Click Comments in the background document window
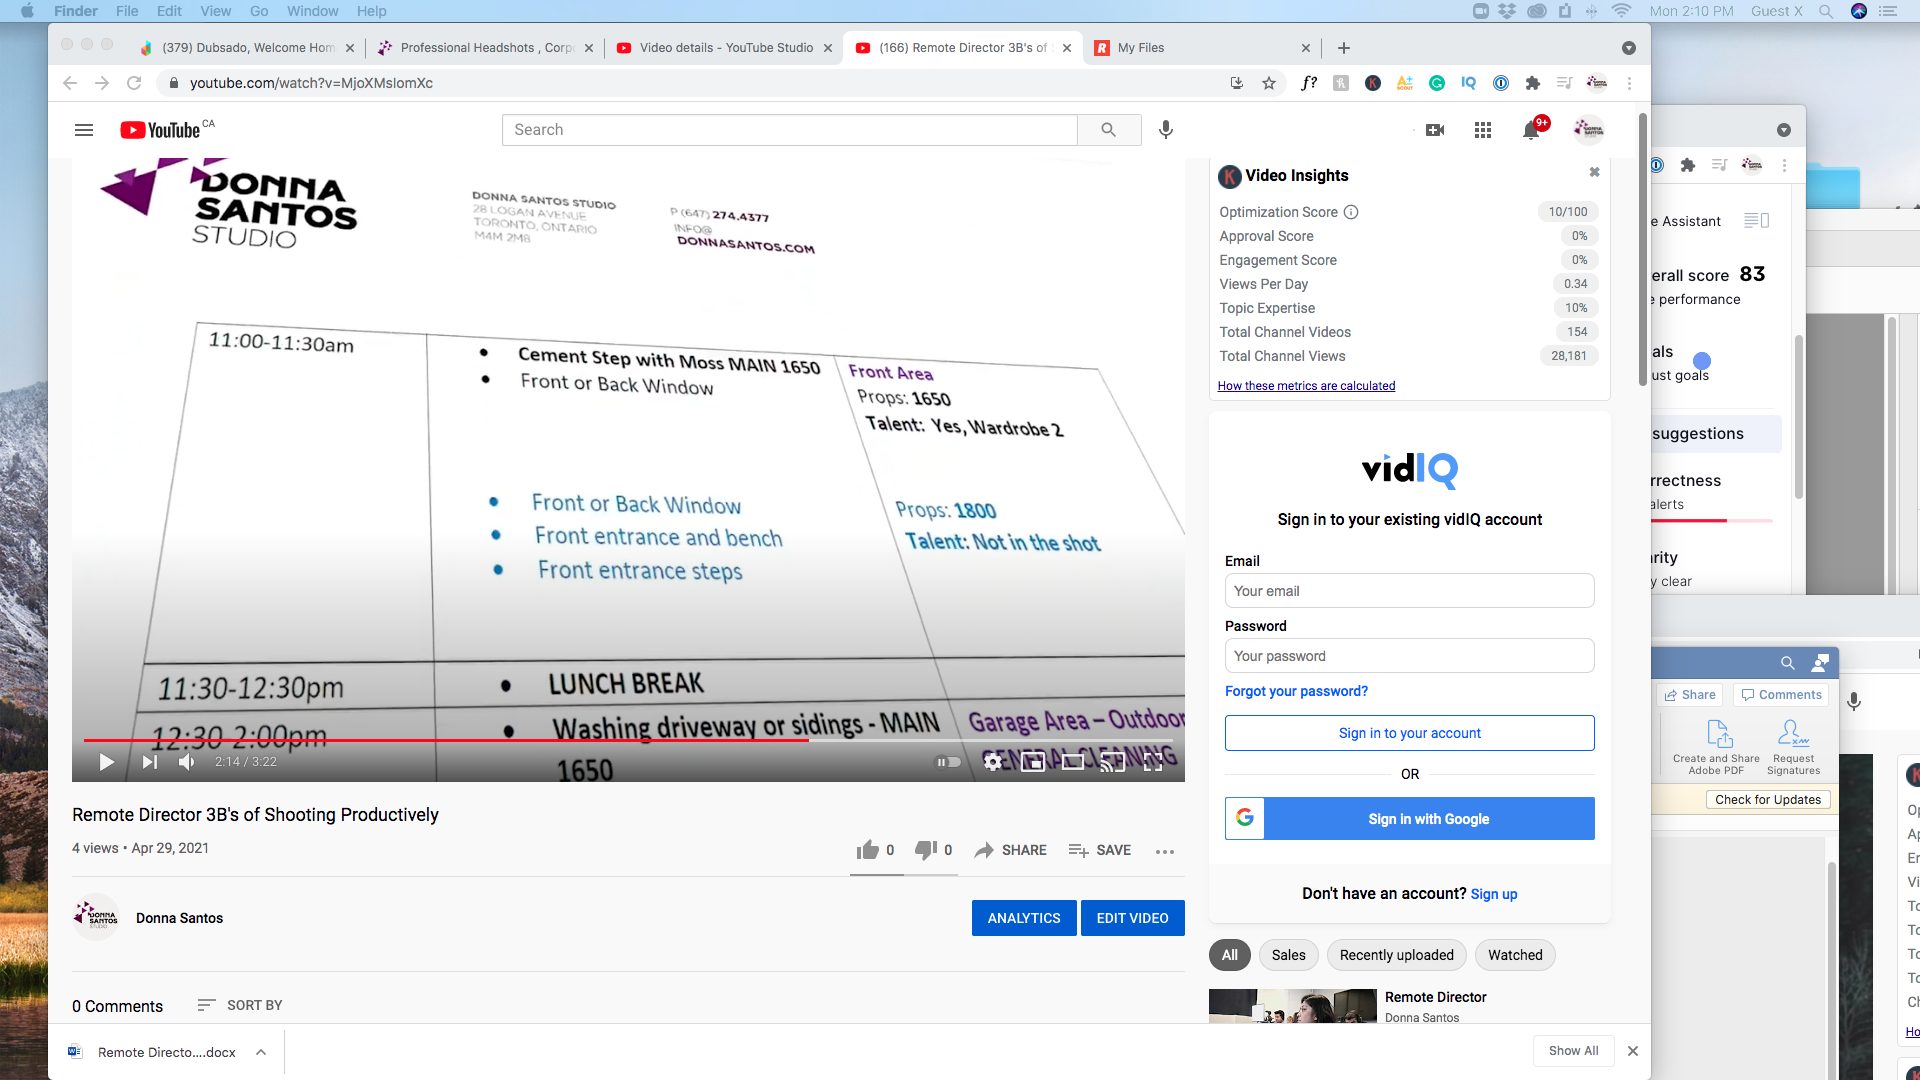The height and width of the screenshot is (1080, 1920). 1781,695
